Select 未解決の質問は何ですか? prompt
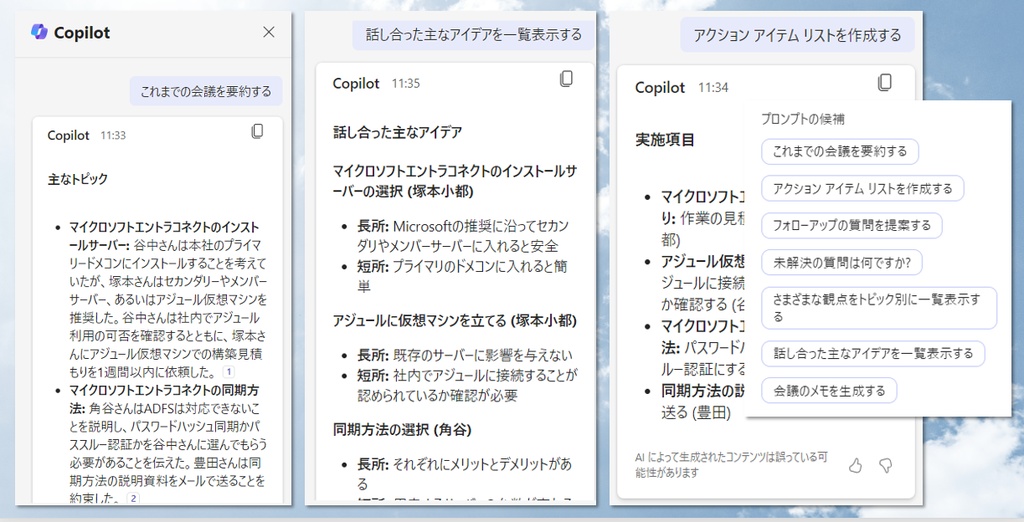Viewport: 1024px width, 522px height. (842, 263)
